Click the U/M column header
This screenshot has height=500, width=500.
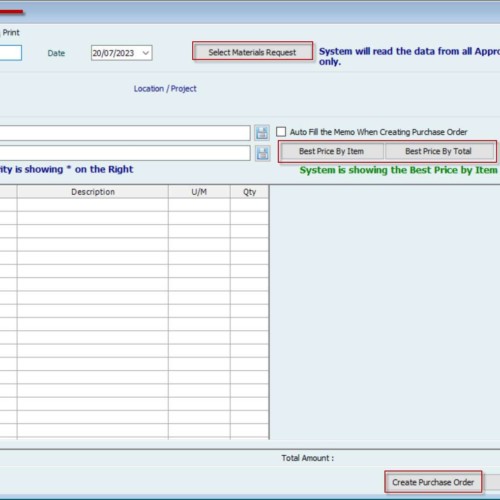(x=199, y=192)
